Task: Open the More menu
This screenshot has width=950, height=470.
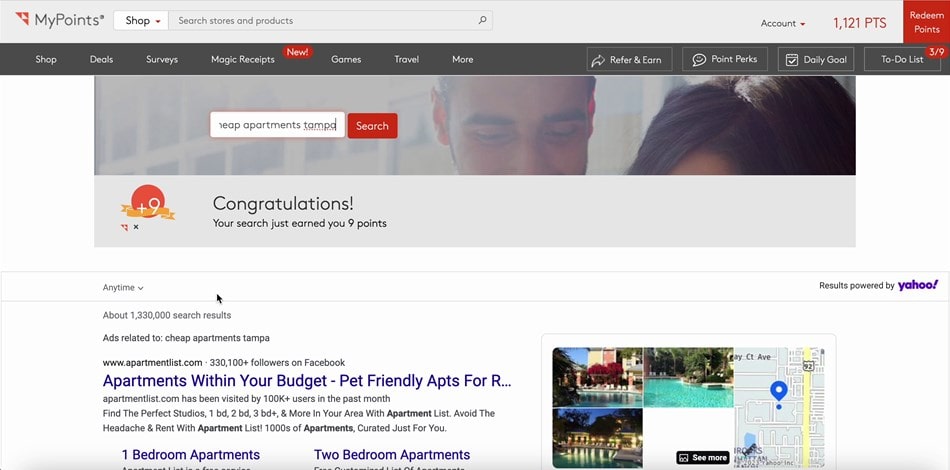Action: pyautogui.click(x=463, y=59)
